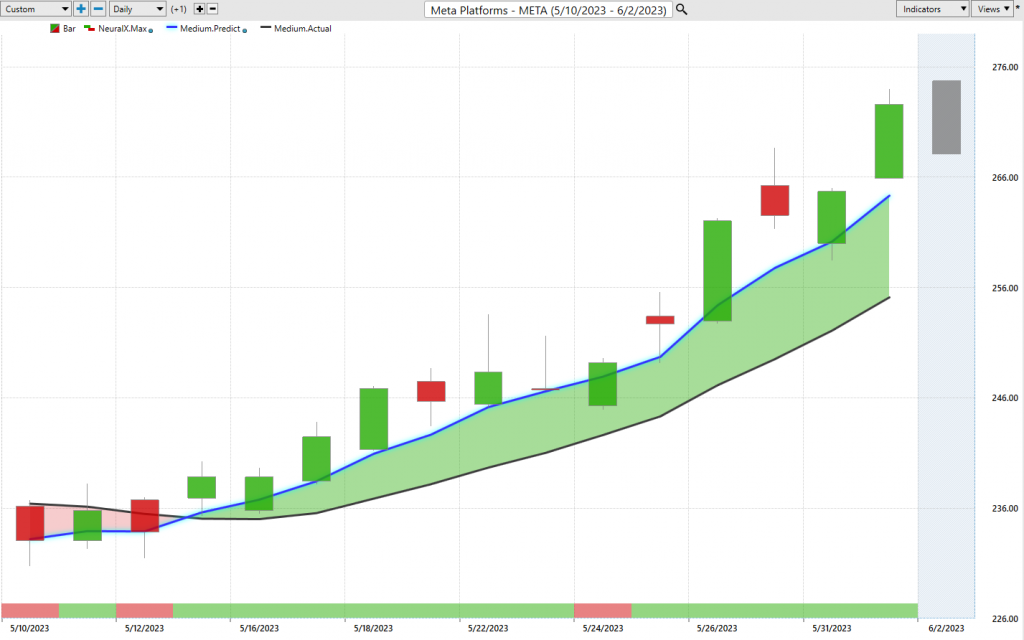Click the 276.00 price axis label
1024x640 pixels.
tap(1005, 67)
